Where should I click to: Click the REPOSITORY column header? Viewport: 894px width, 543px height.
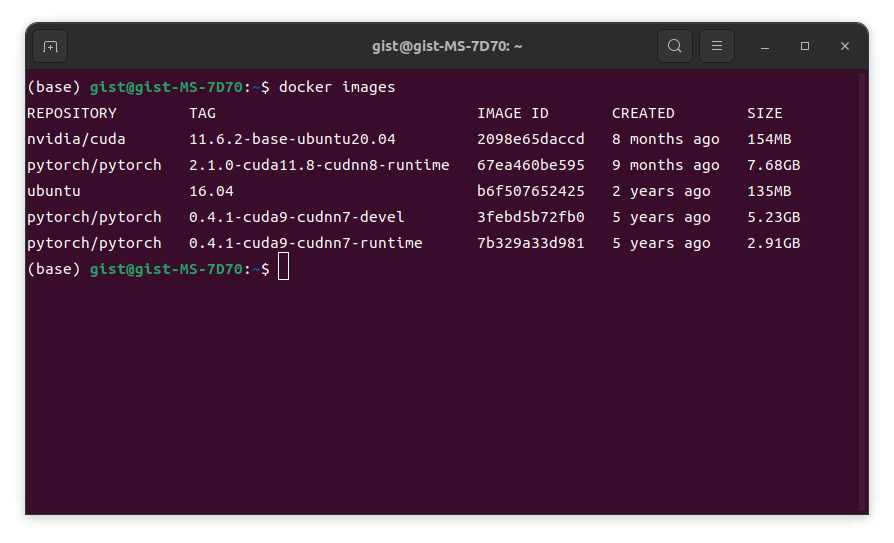[x=72, y=114]
